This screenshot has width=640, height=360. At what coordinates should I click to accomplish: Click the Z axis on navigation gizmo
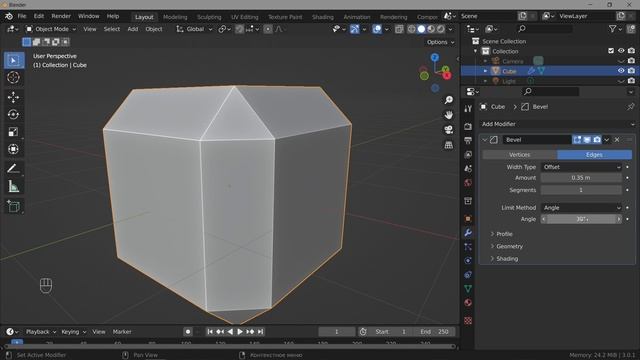tap(435, 58)
